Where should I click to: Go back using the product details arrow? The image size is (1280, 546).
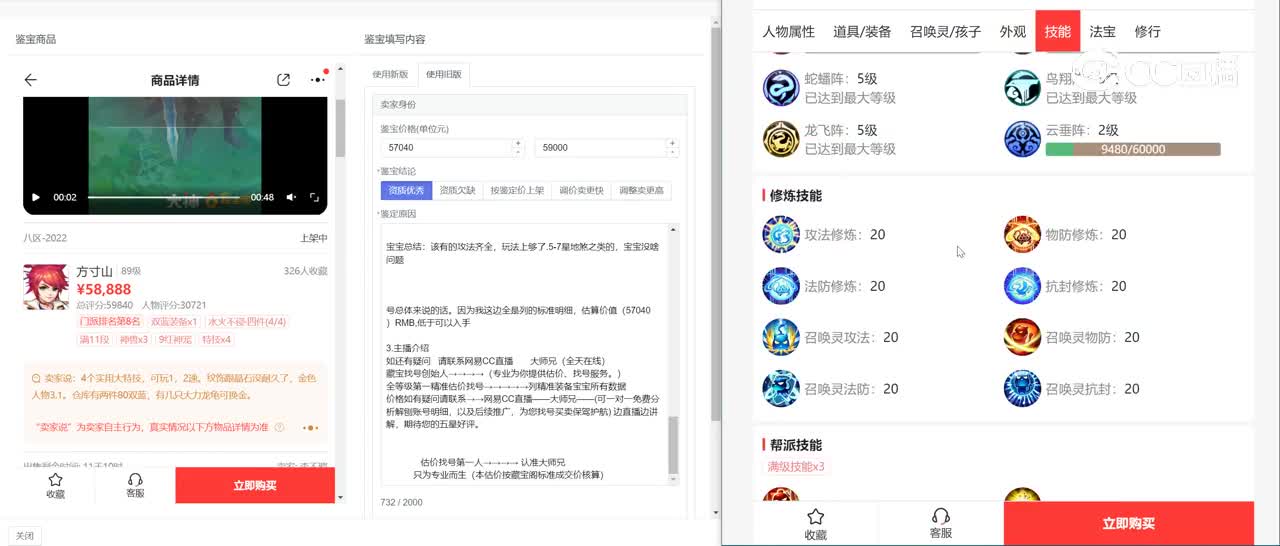[x=31, y=80]
